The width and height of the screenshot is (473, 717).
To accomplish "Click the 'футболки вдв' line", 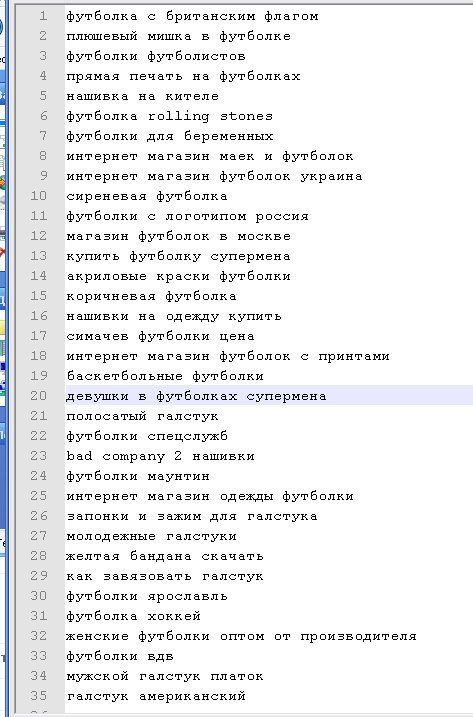I will coord(120,656).
